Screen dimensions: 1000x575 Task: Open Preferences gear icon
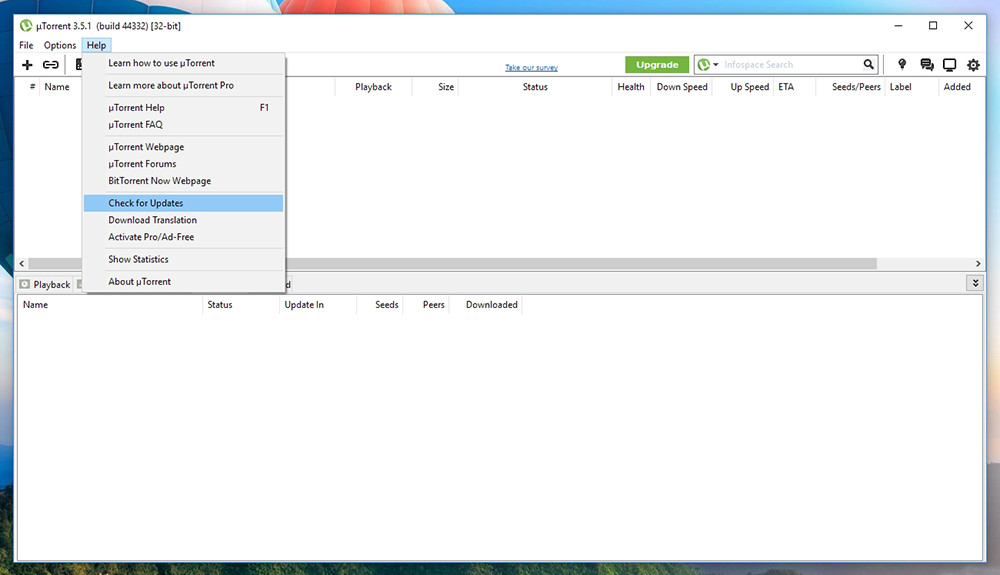tap(973, 64)
